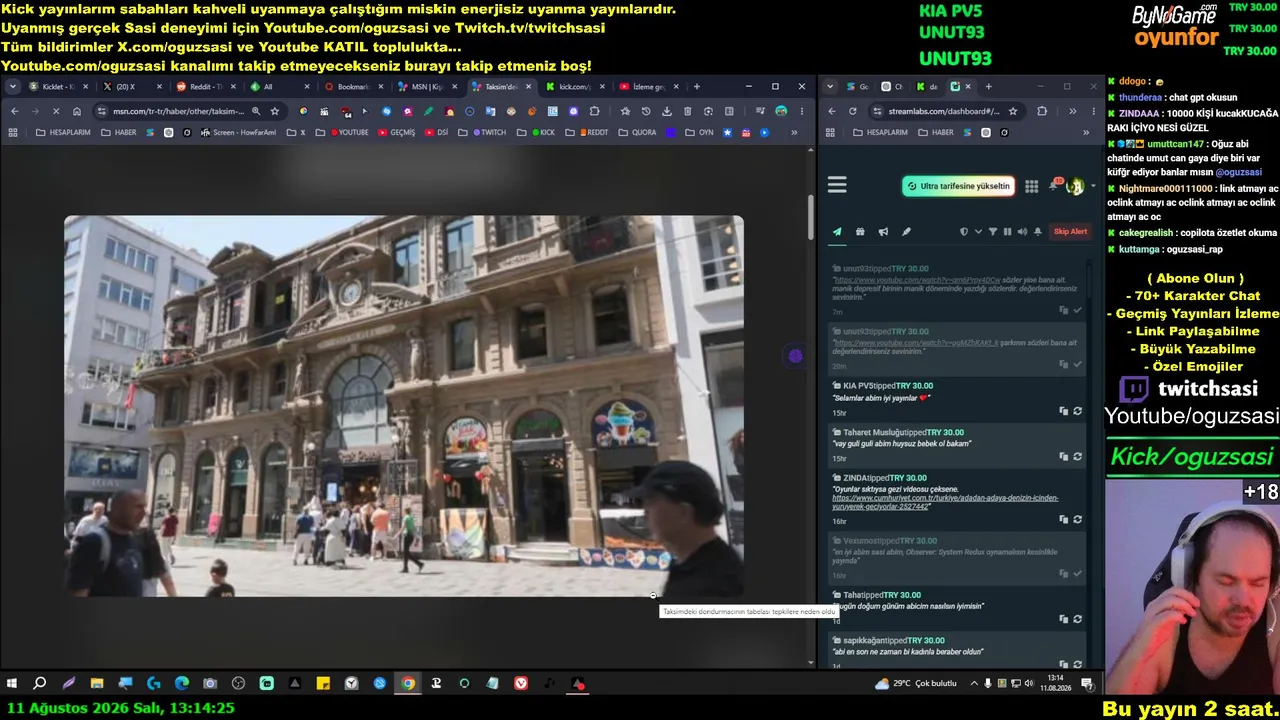Copy the ZINDA tip message
The image size is (1280, 720).
tap(1064, 519)
